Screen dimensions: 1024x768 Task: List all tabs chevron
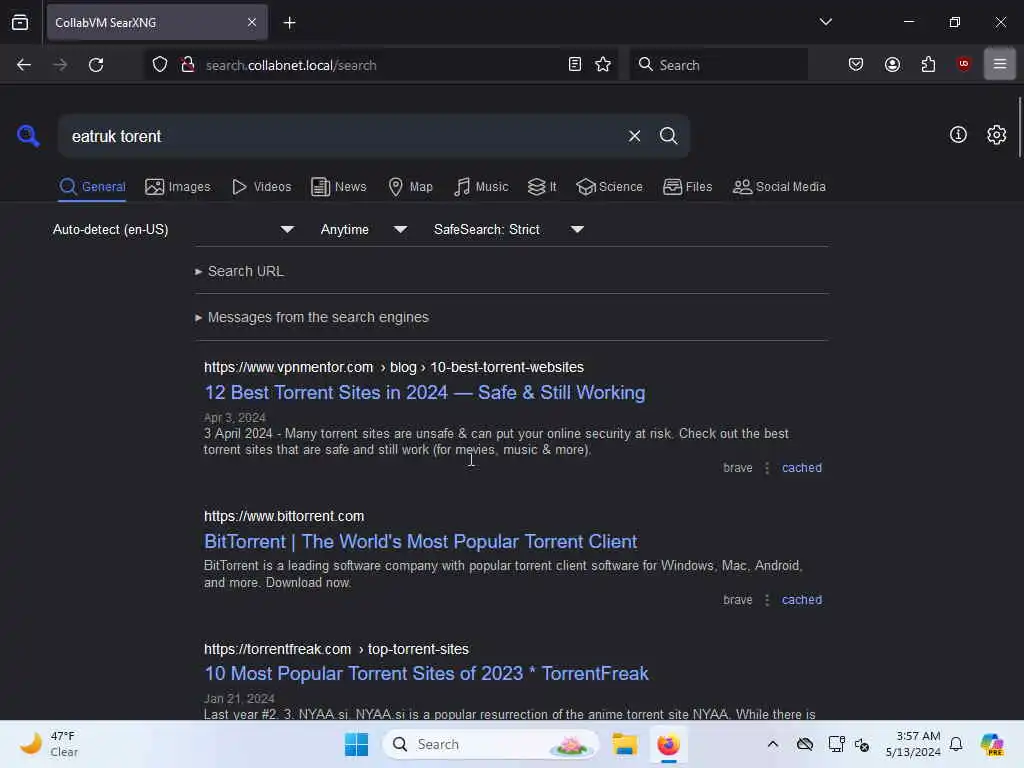[825, 22]
